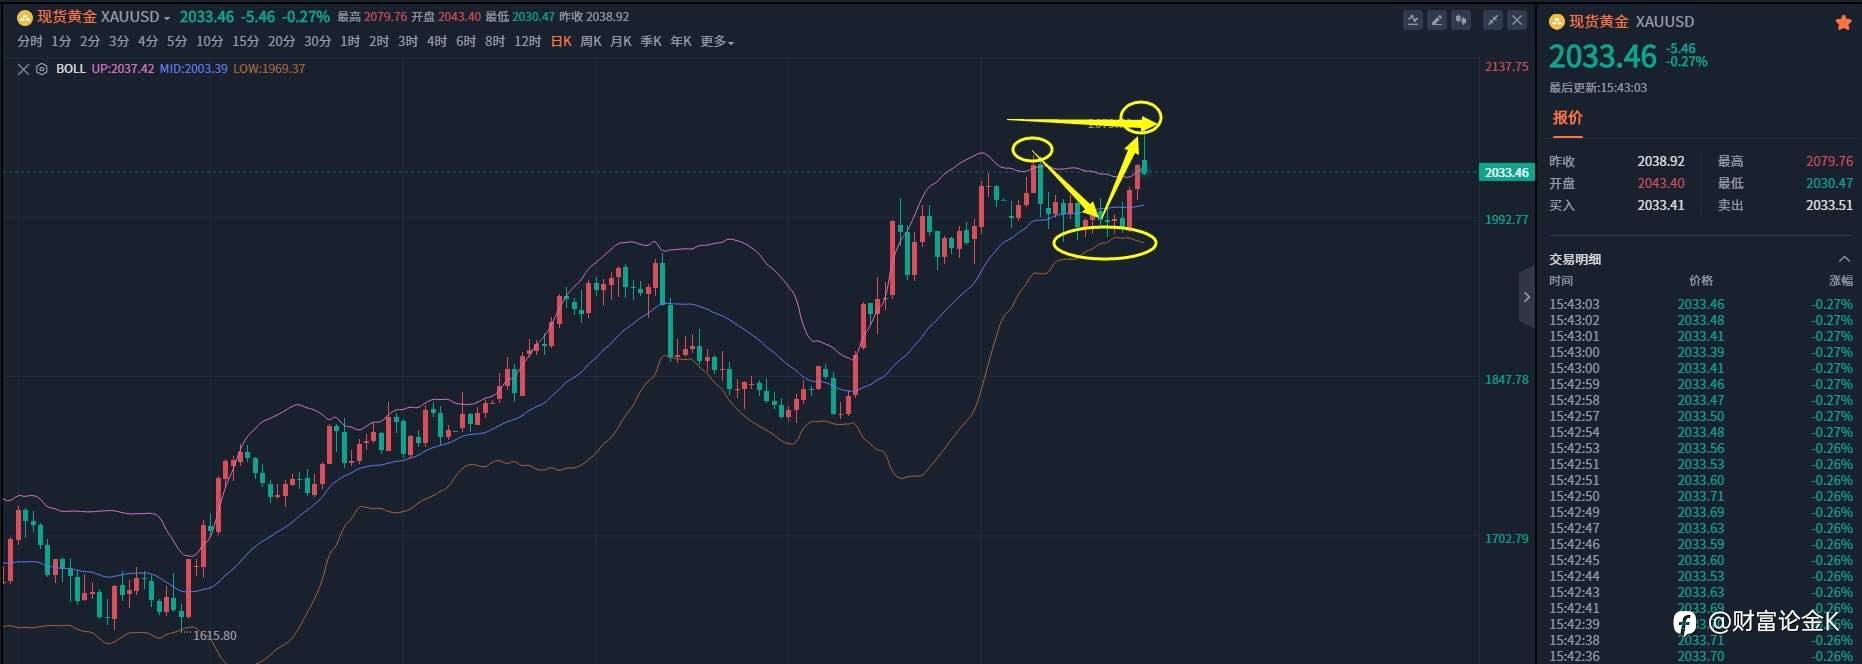The height and width of the screenshot is (664, 1862).
Task: Collapse the 交易明细 section chevron
Action: click(1844, 259)
